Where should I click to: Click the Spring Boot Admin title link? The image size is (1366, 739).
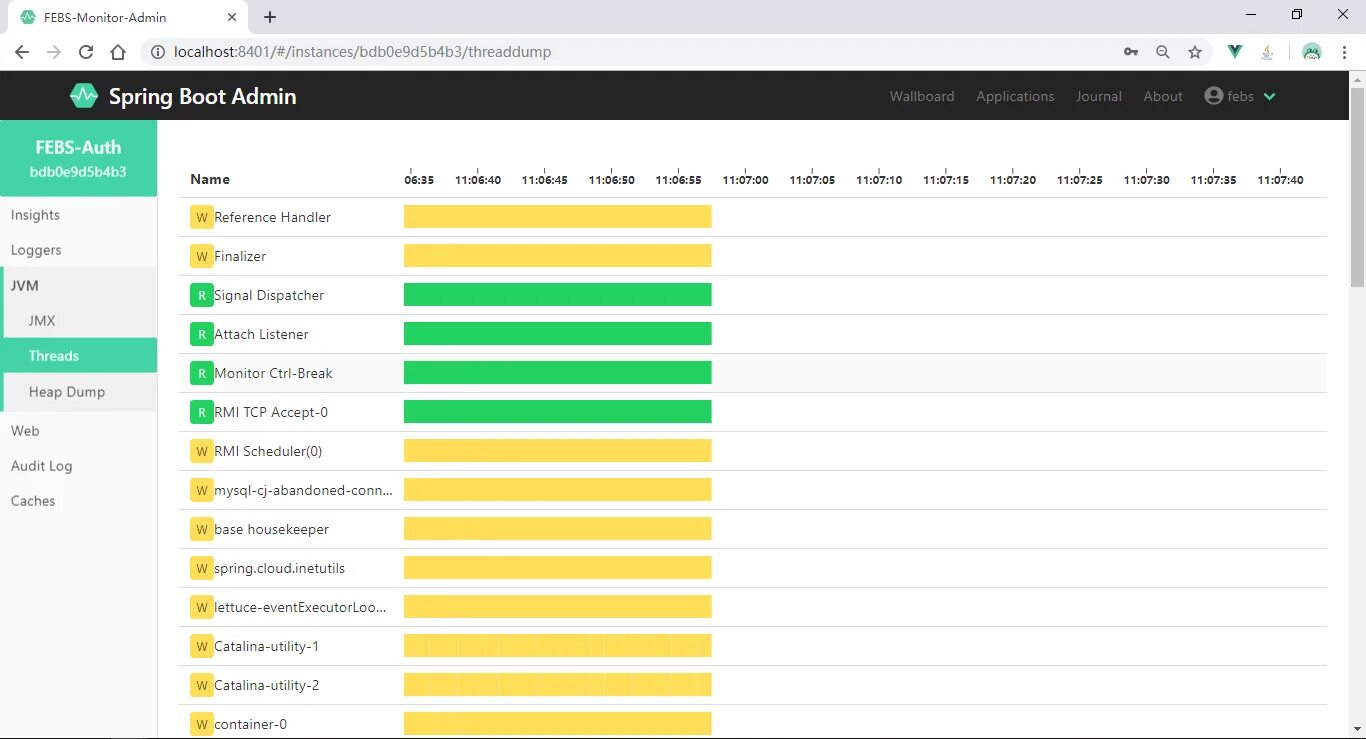(x=202, y=96)
